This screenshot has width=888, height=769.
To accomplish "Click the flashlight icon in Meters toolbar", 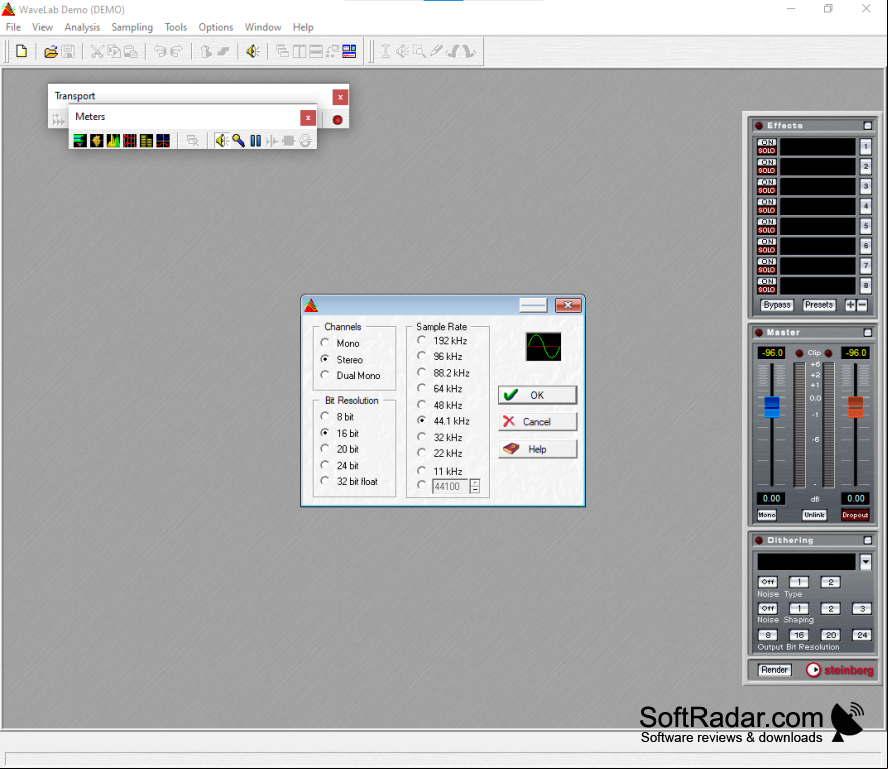I will (238, 140).
